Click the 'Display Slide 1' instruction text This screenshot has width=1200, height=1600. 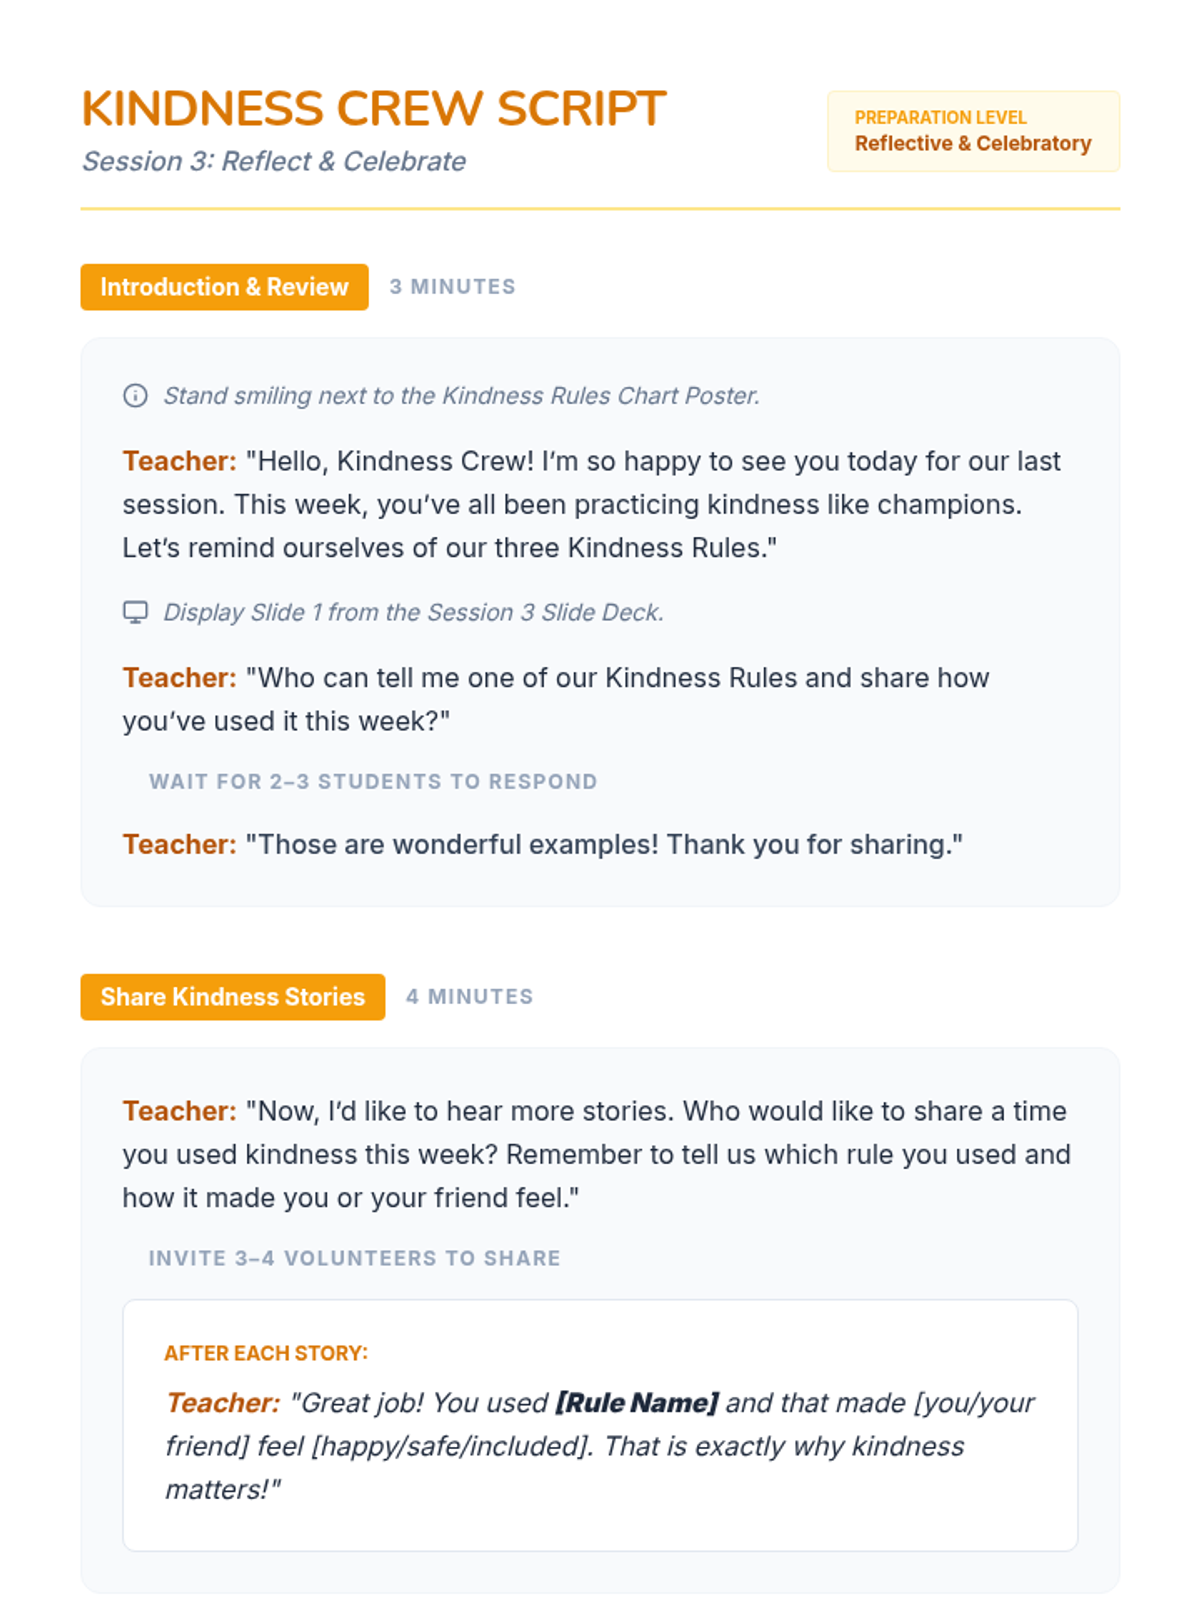tap(413, 612)
